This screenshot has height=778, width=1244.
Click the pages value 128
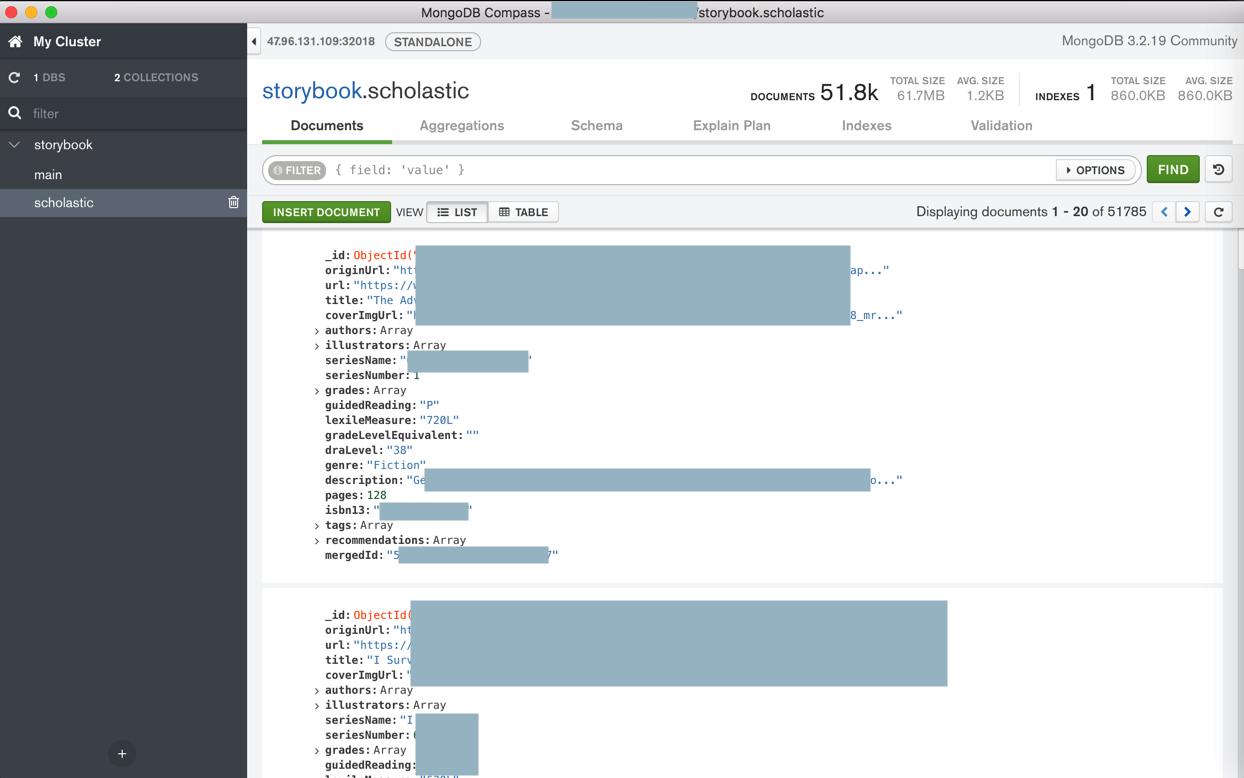pyautogui.click(x=376, y=495)
